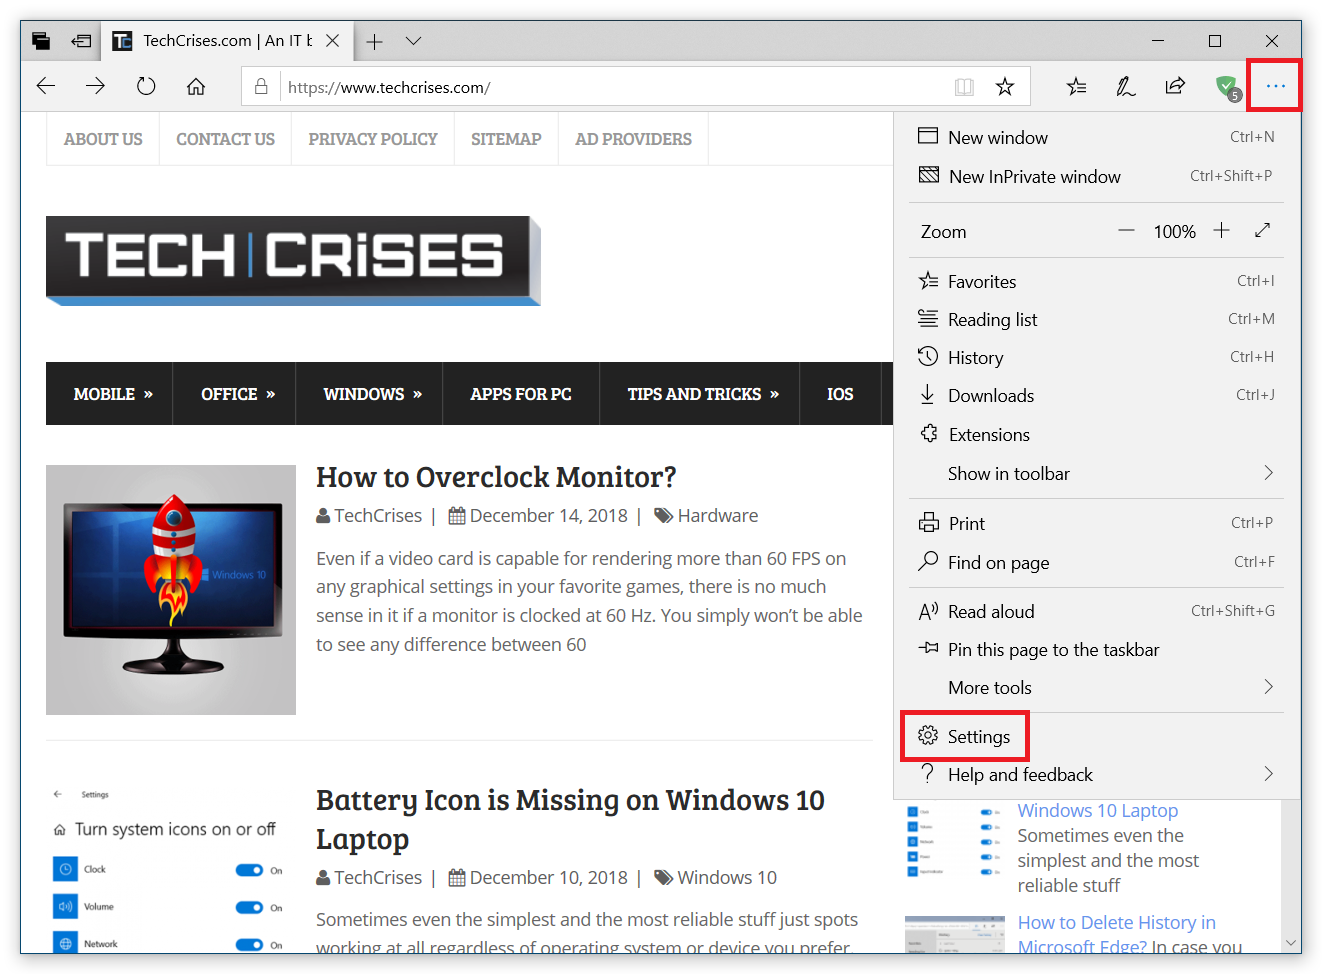This screenshot has width=1322, height=974.
Task: Click the Tech Crises logo
Action: point(293,260)
